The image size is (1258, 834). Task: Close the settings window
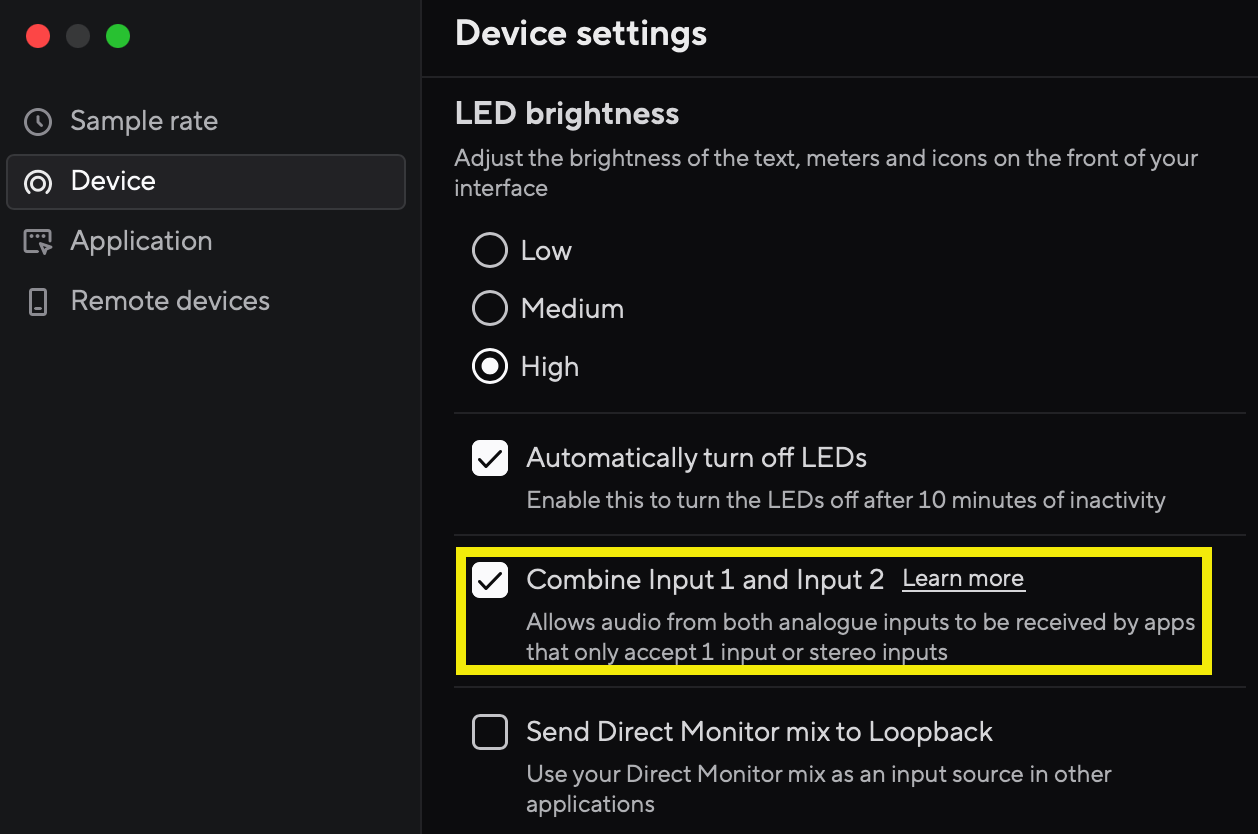pyautogui.click(x=38, y=37)
